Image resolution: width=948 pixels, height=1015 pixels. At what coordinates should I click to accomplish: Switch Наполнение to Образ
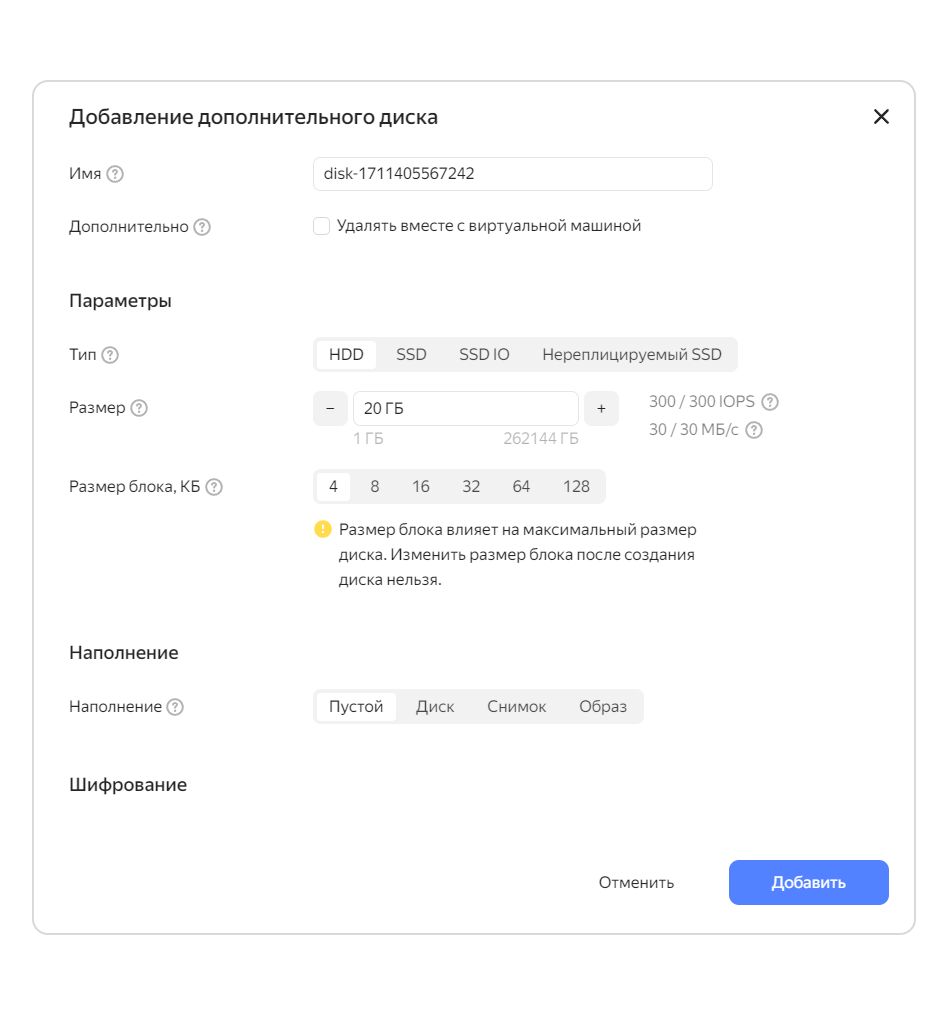click(603, 707)
